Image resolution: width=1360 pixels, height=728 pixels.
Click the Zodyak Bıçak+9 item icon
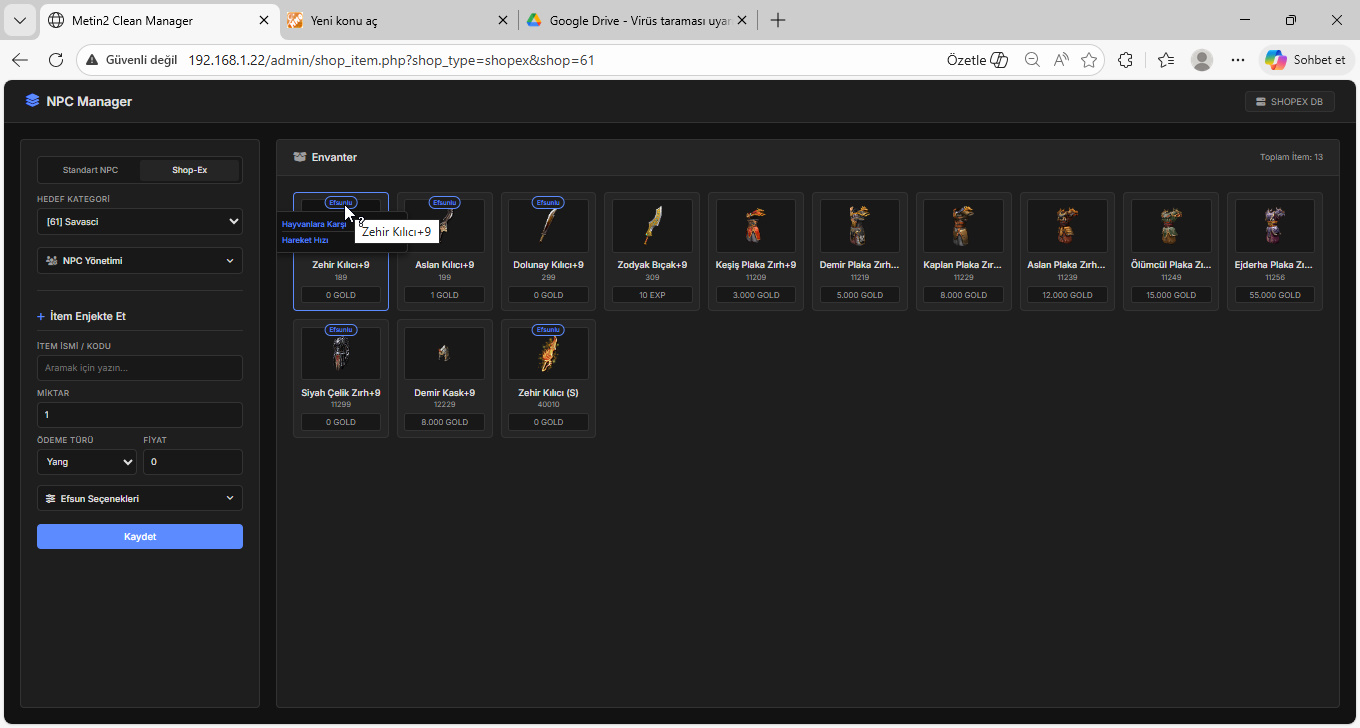tap(652, 226)
